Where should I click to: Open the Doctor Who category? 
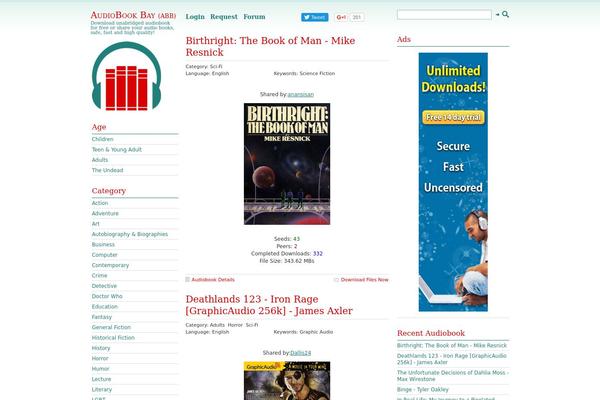pyautogui.click(x=107, y=296)
